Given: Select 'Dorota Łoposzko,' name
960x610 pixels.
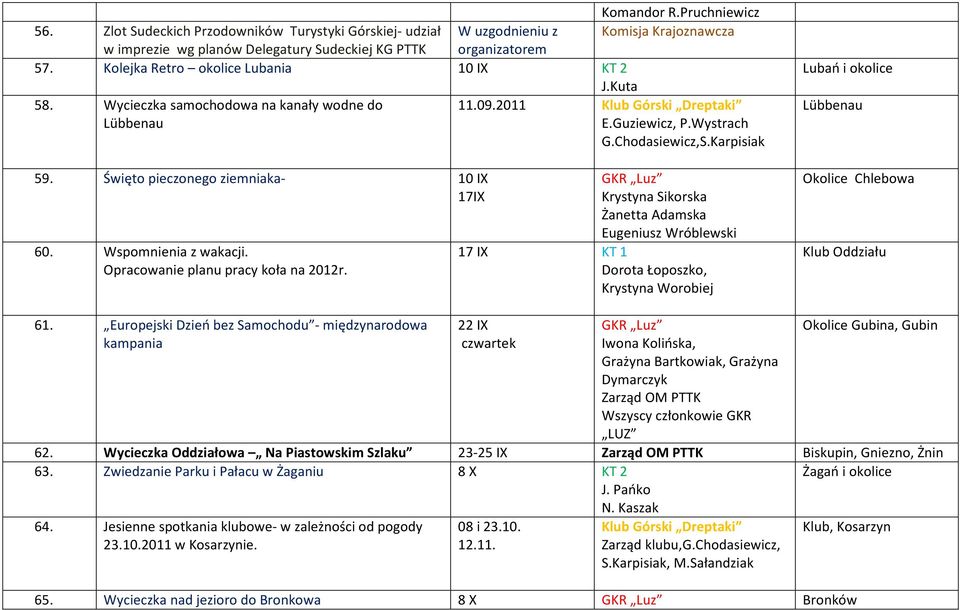Looking at the screenshot, I should coord(654,270).
